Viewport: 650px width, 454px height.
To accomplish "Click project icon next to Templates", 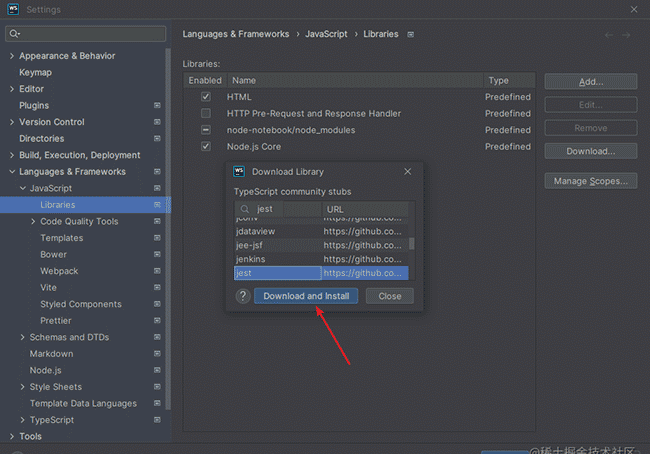I will (x=157, y=238).
